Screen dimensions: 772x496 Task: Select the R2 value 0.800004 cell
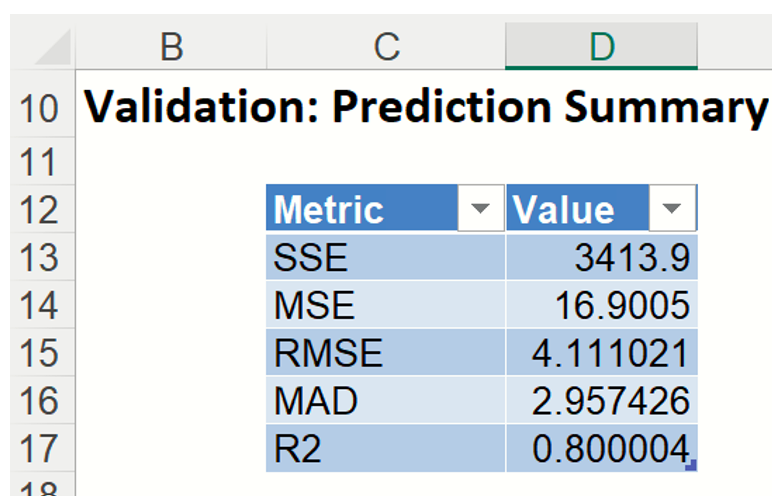601,449
